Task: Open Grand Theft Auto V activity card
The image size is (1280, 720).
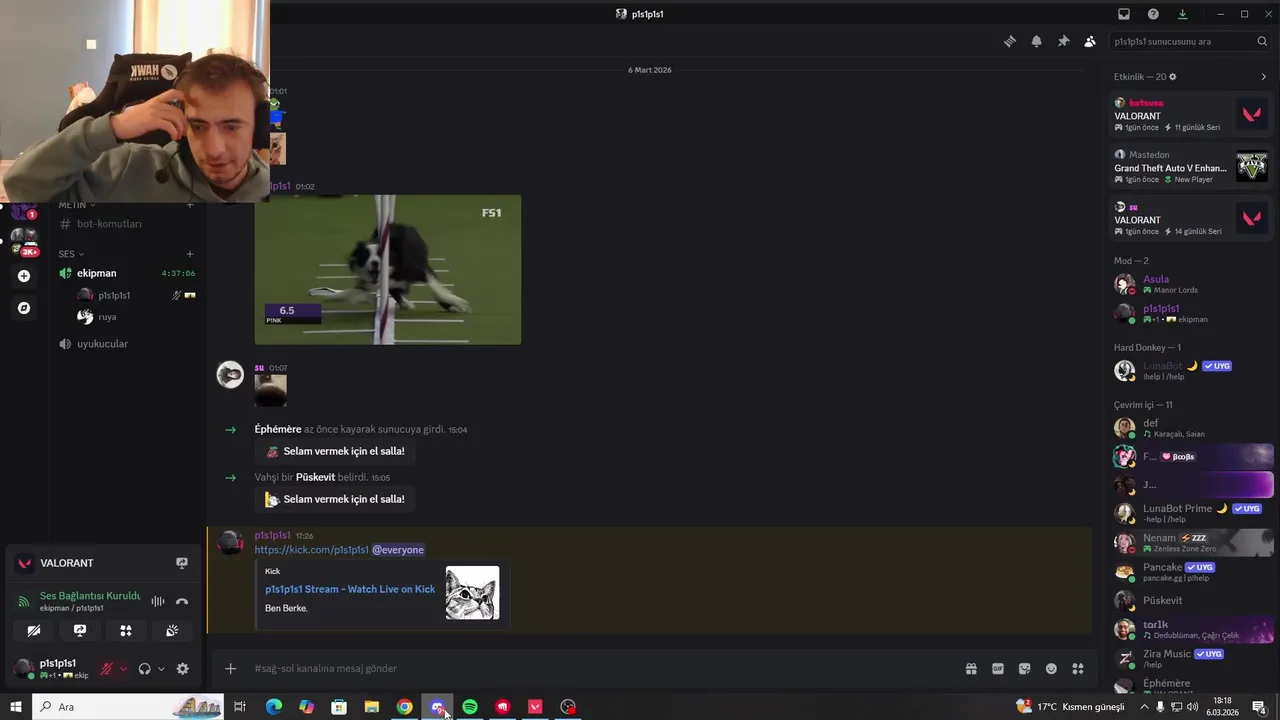Action: 1191,166
